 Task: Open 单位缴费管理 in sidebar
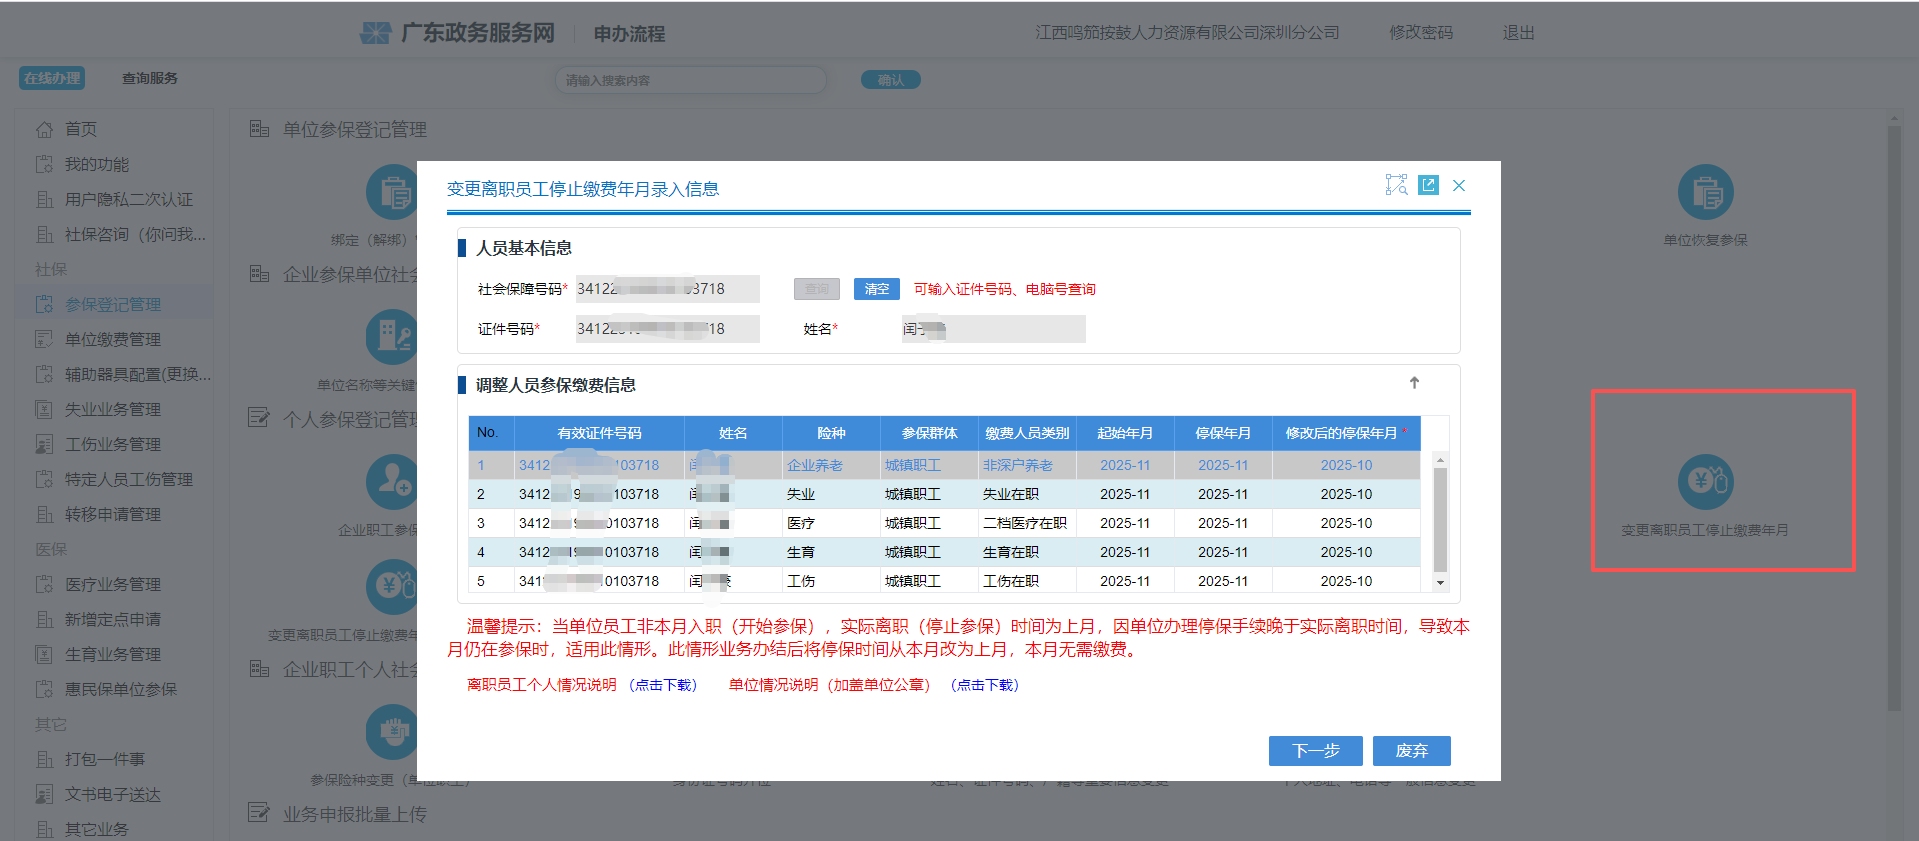[x=113, y=339]
